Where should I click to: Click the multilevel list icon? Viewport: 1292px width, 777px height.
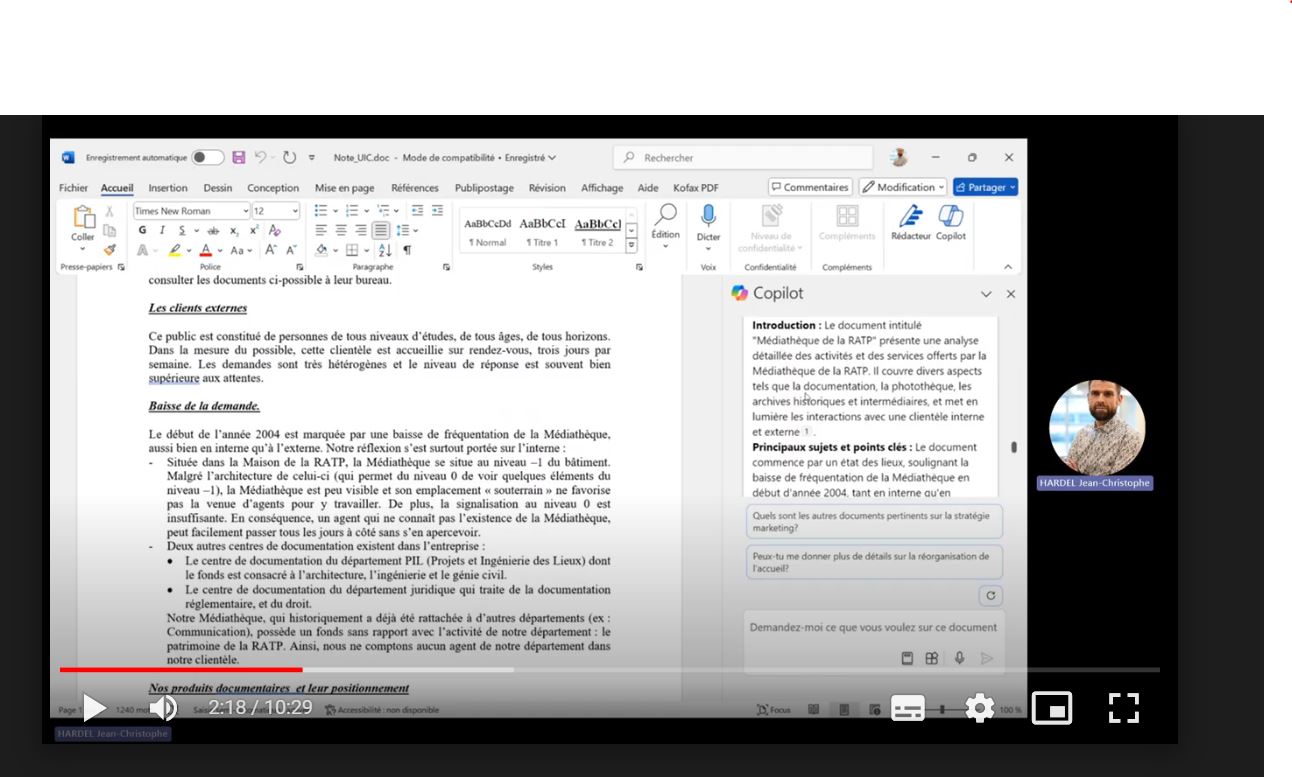383,211
